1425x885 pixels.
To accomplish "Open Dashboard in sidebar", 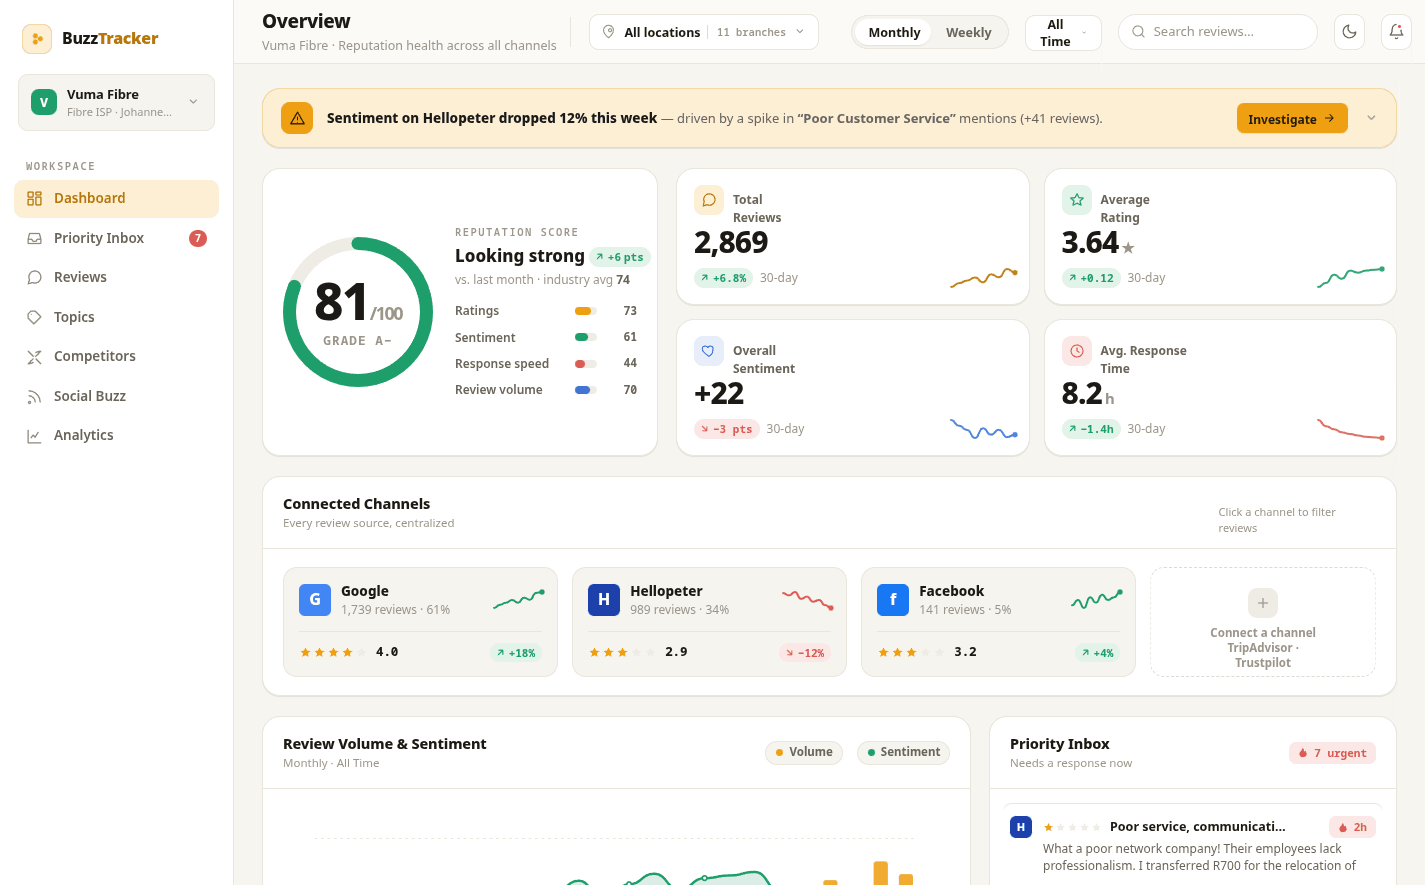I will tap(116, 198).
